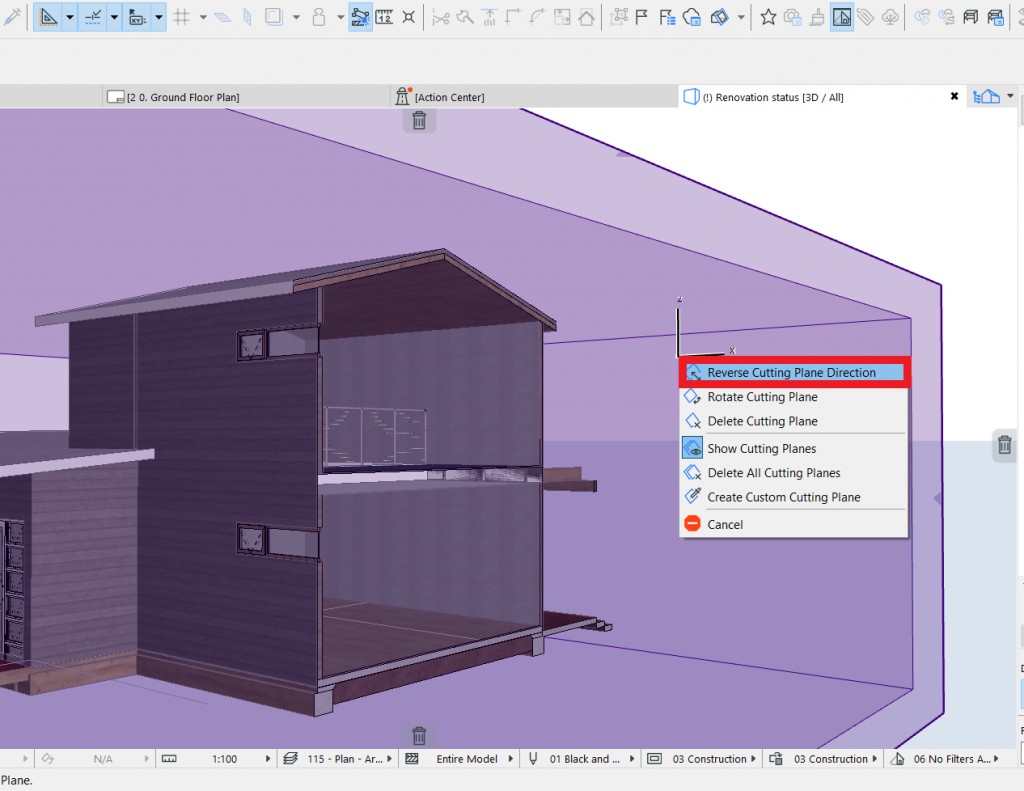Open the '06 No Filters A...' renovation filter
1024x791 pixels.
[x=946, y=759]
